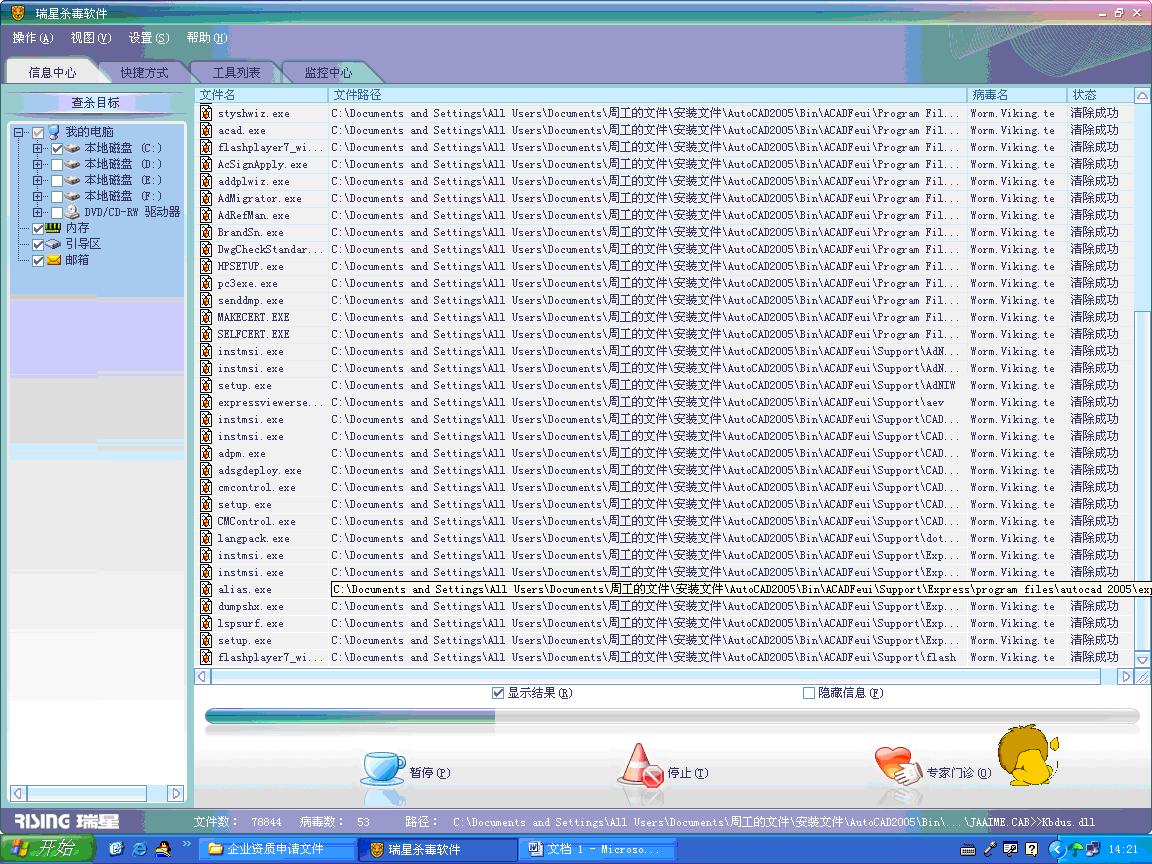The image size is (1152, 864).
Task: Expand local disk D: tree node
Action: point(37,165)
